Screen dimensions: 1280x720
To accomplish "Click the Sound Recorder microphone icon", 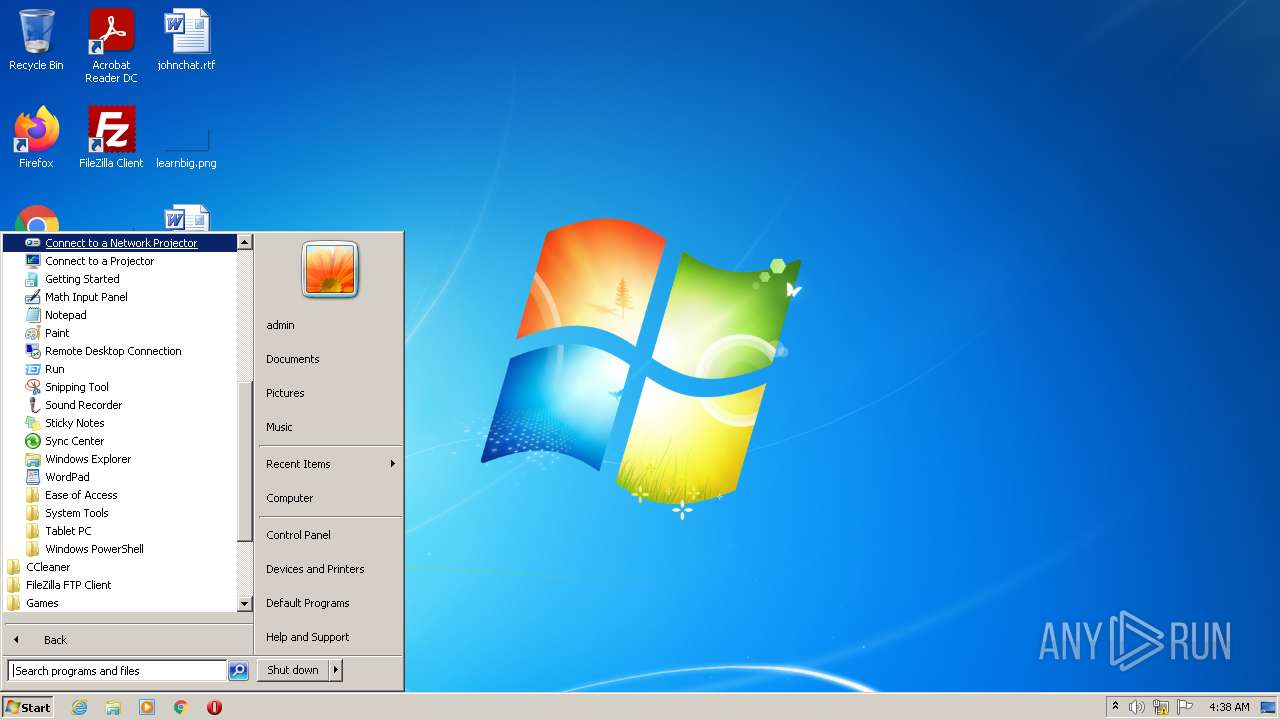I will point(32,405).
